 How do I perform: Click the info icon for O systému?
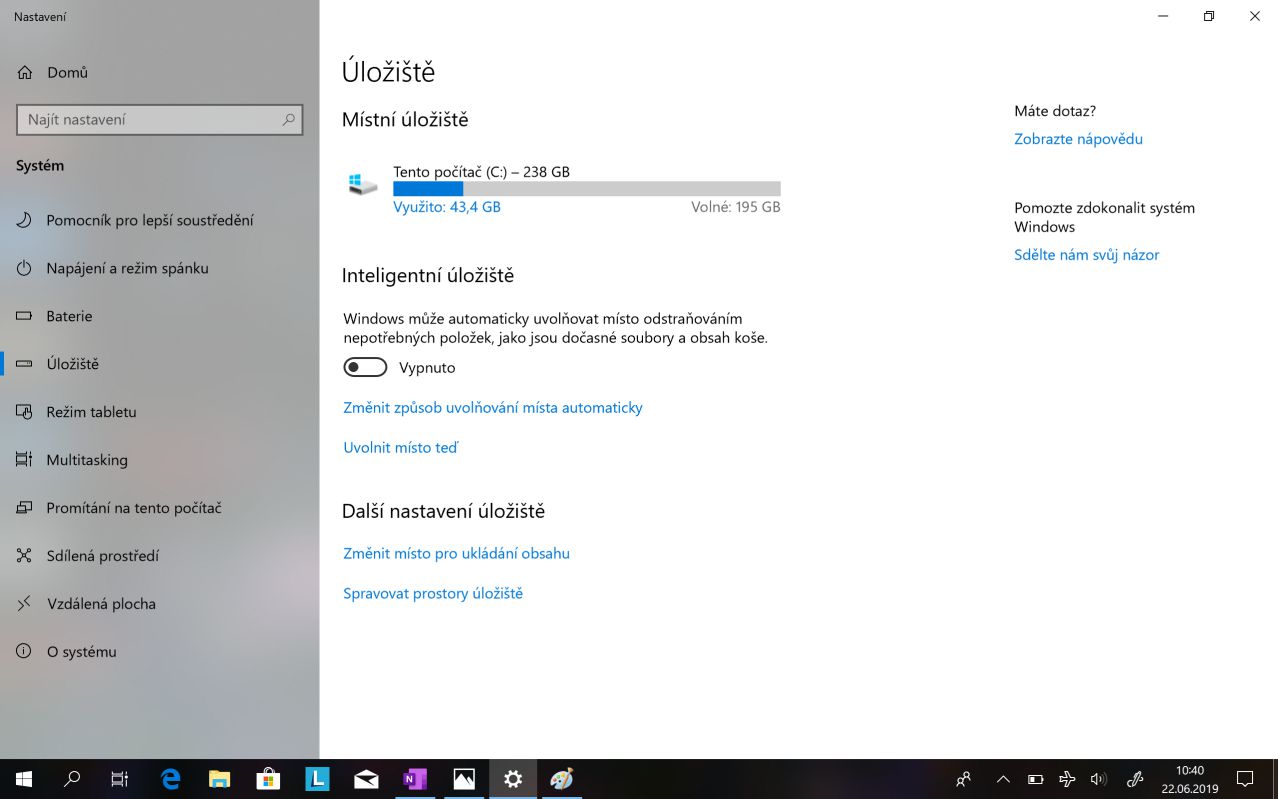point(25,652)
